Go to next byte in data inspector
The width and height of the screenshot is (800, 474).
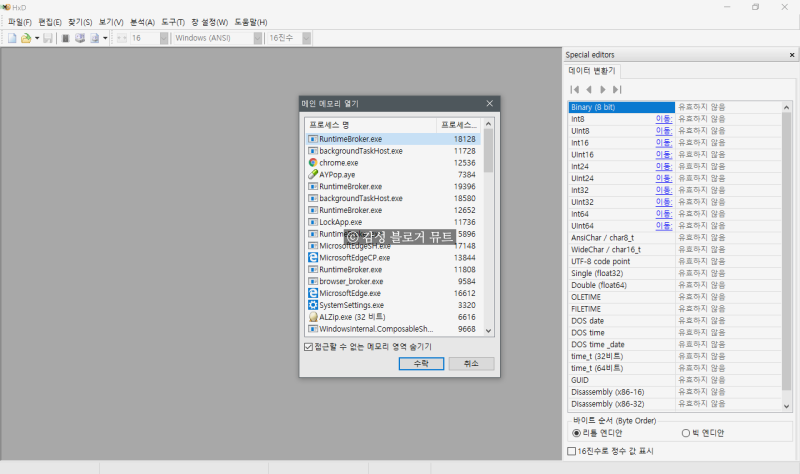click(x=603, y=90)
